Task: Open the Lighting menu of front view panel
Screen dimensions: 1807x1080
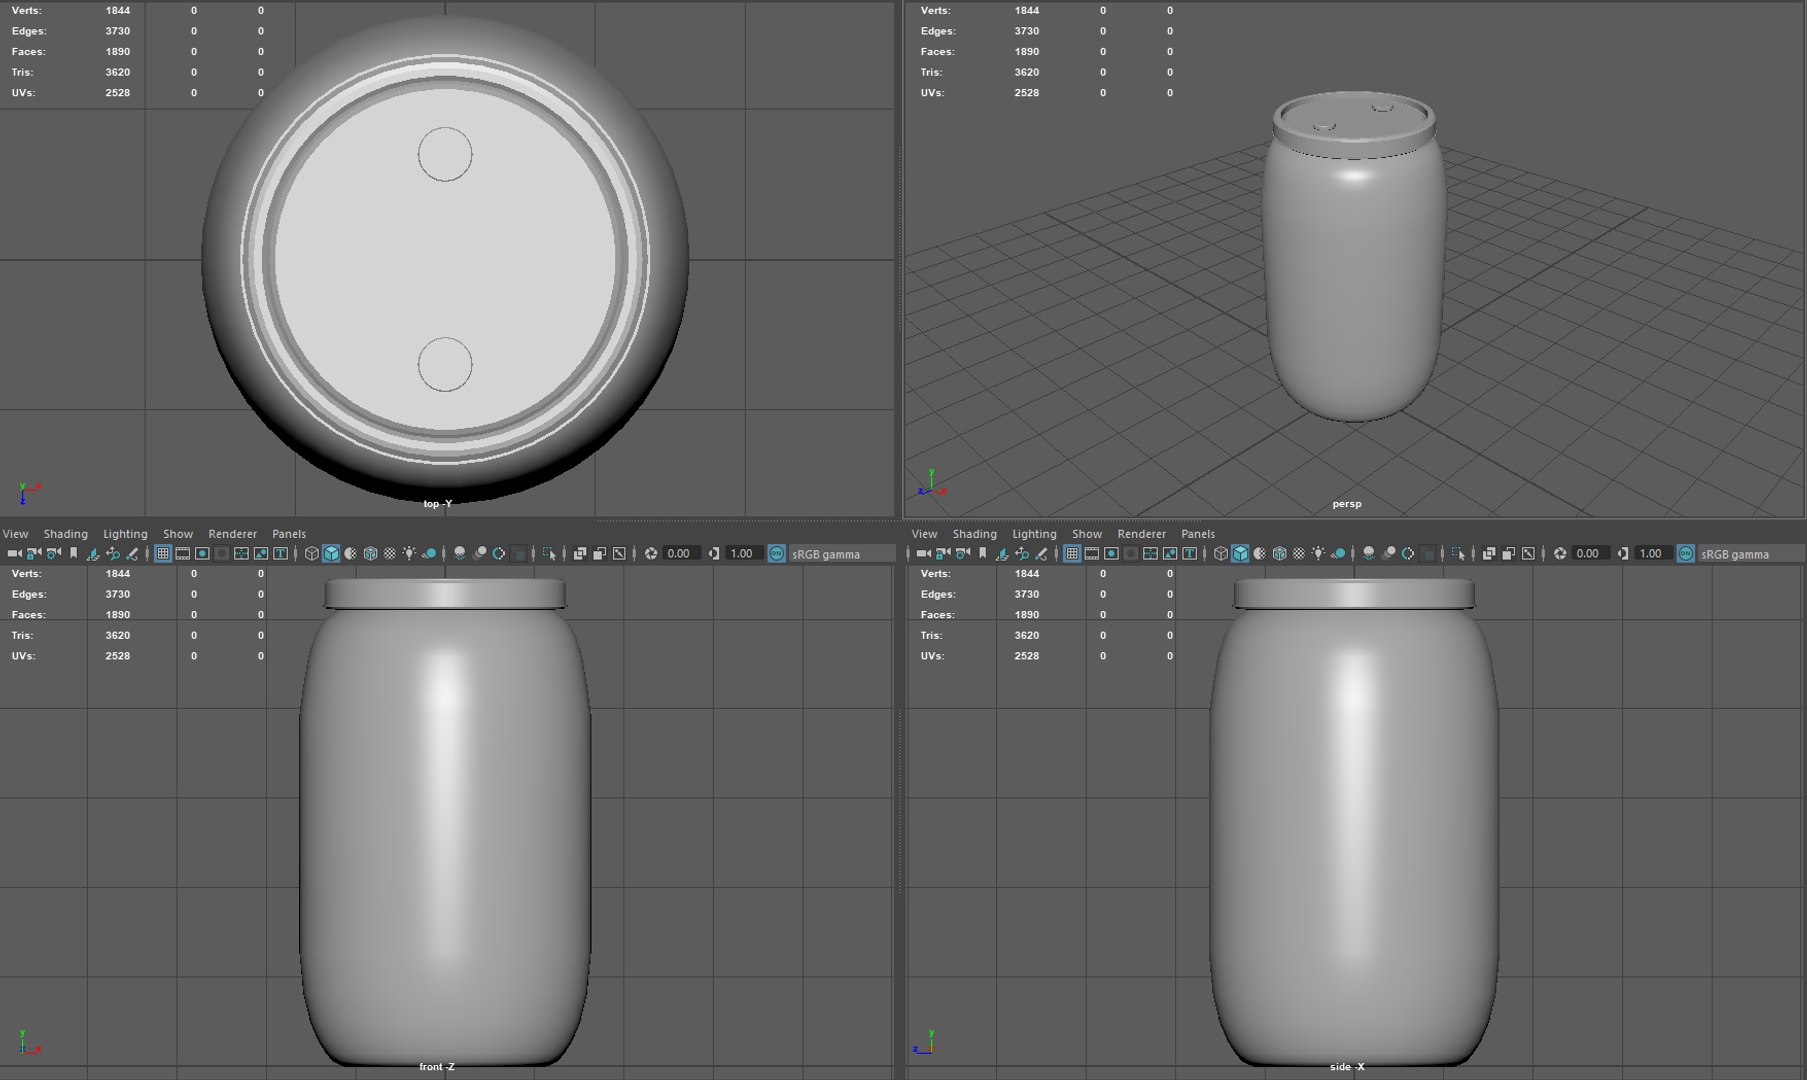Action: (x=125, y=534)
